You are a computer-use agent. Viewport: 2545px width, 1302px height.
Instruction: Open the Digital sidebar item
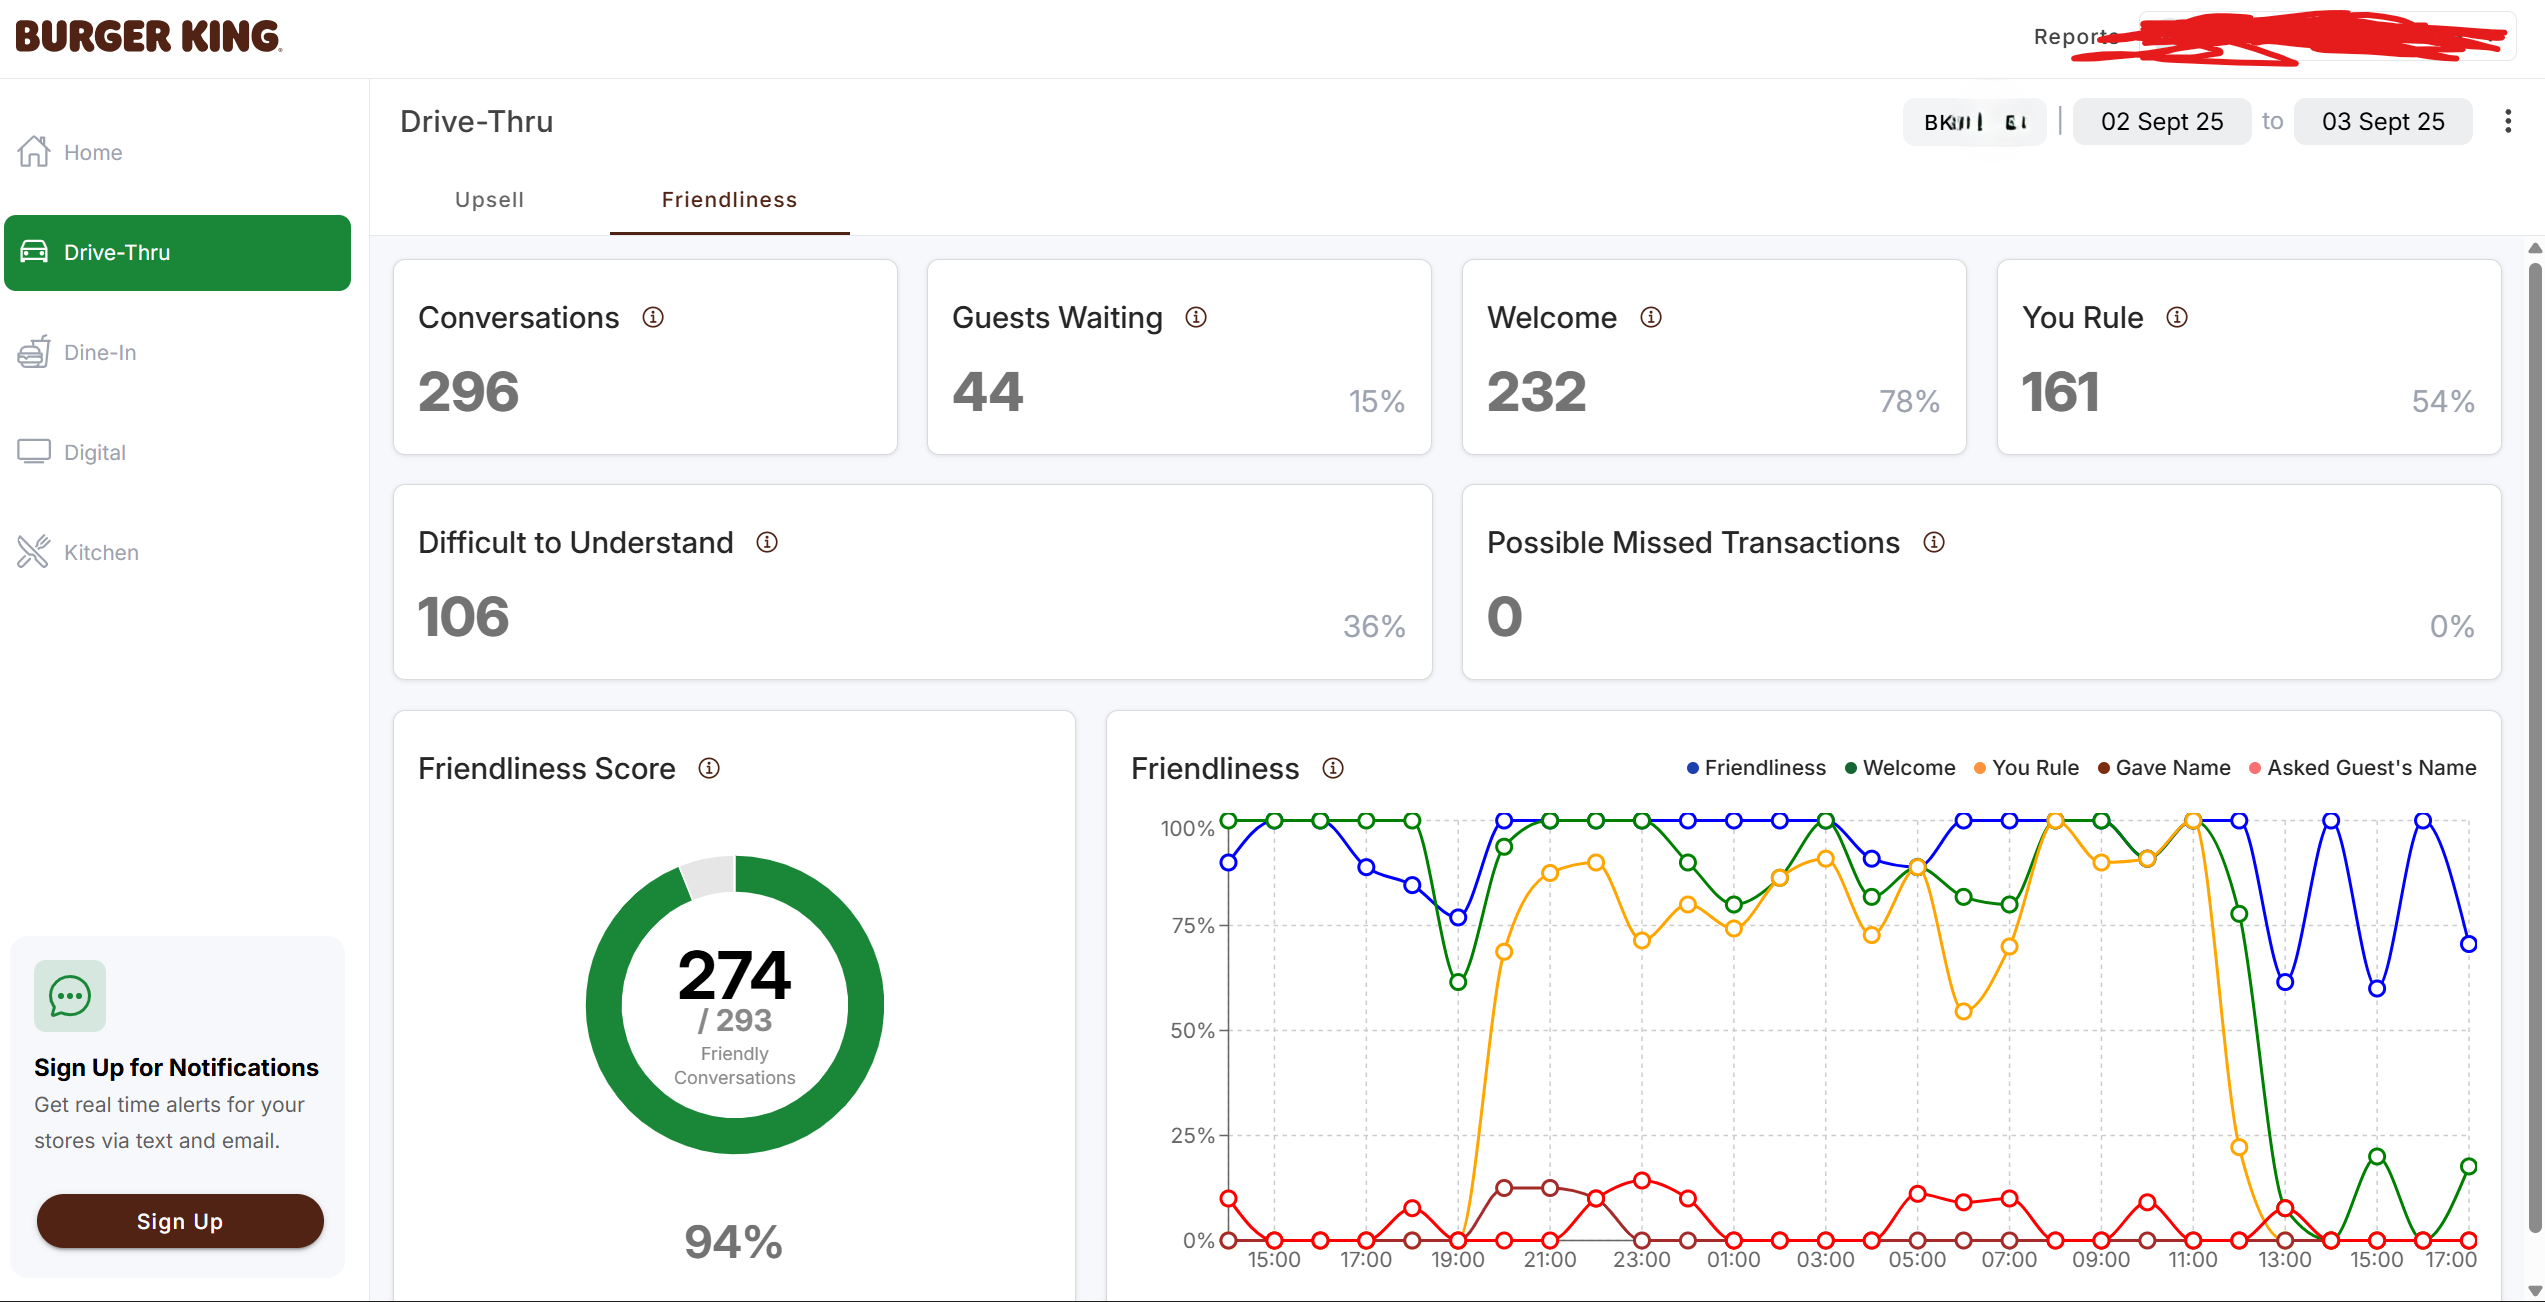(x=177, y=452)
